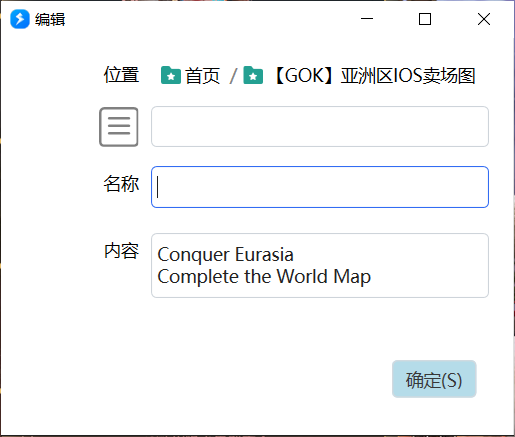Click into the 名称 input field

[x=320, y=187]
